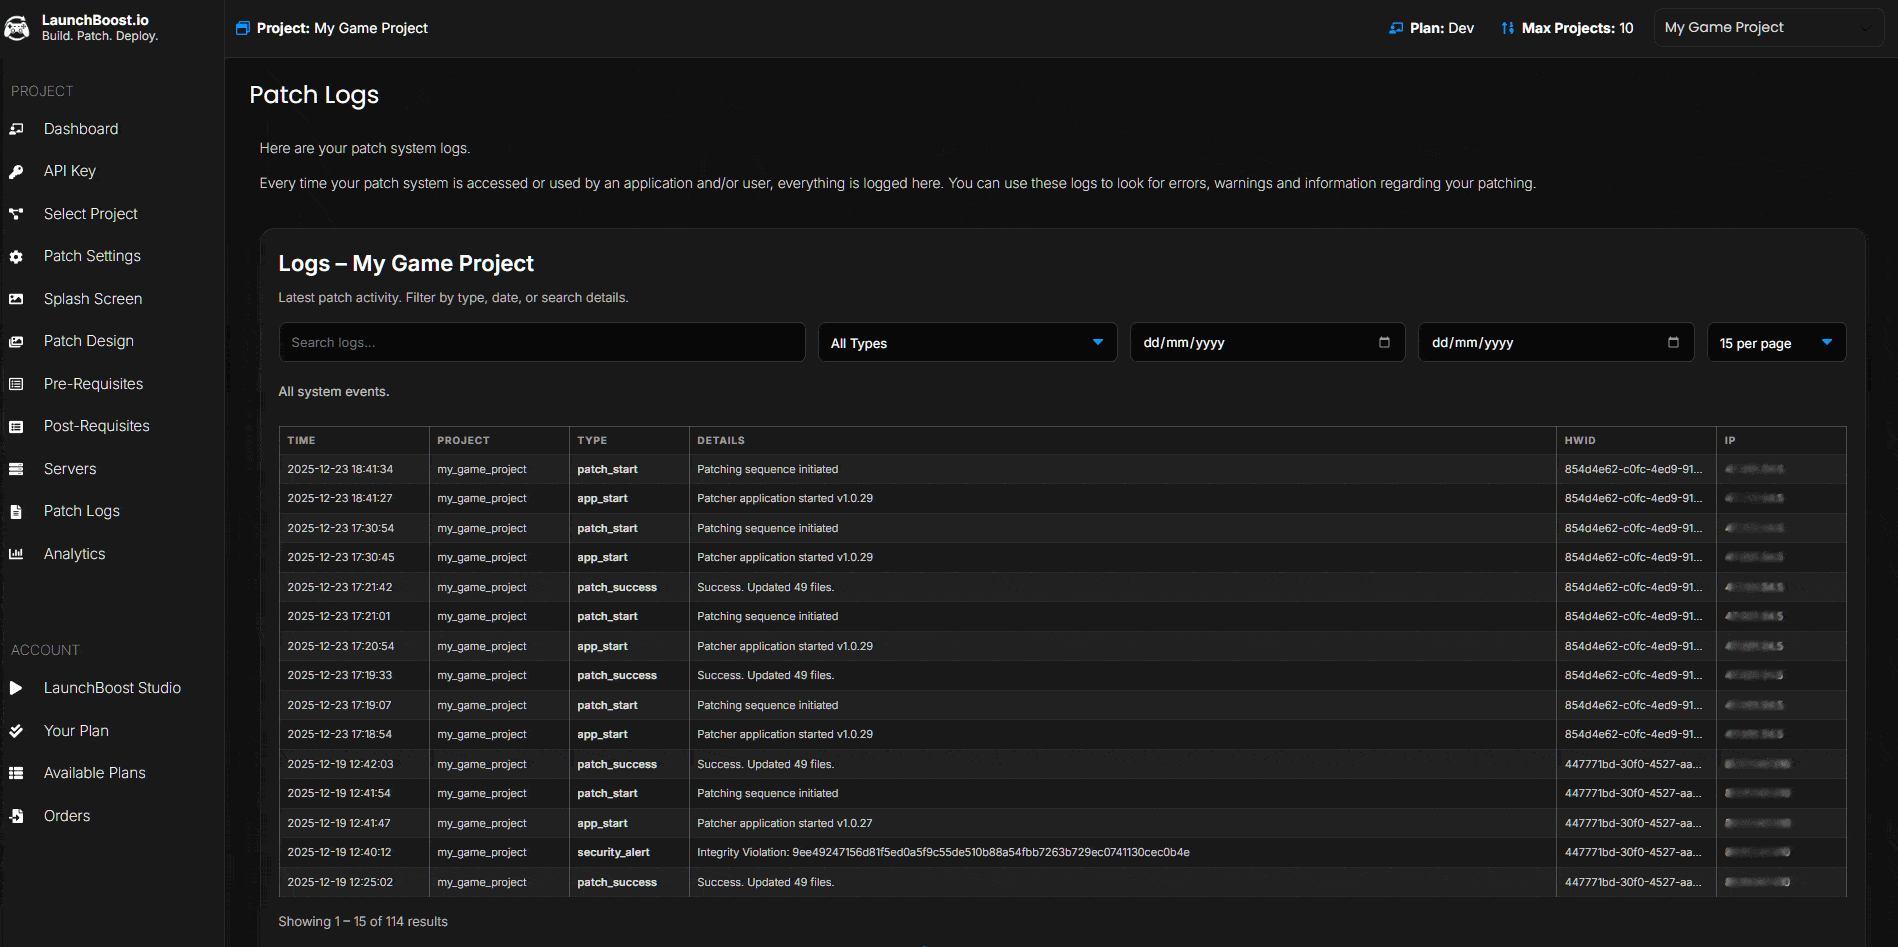The height and width of the screenshot is (947, 1898).
Task: Click HWID in the 12:42:03 row
Action: click(1633, 764)
